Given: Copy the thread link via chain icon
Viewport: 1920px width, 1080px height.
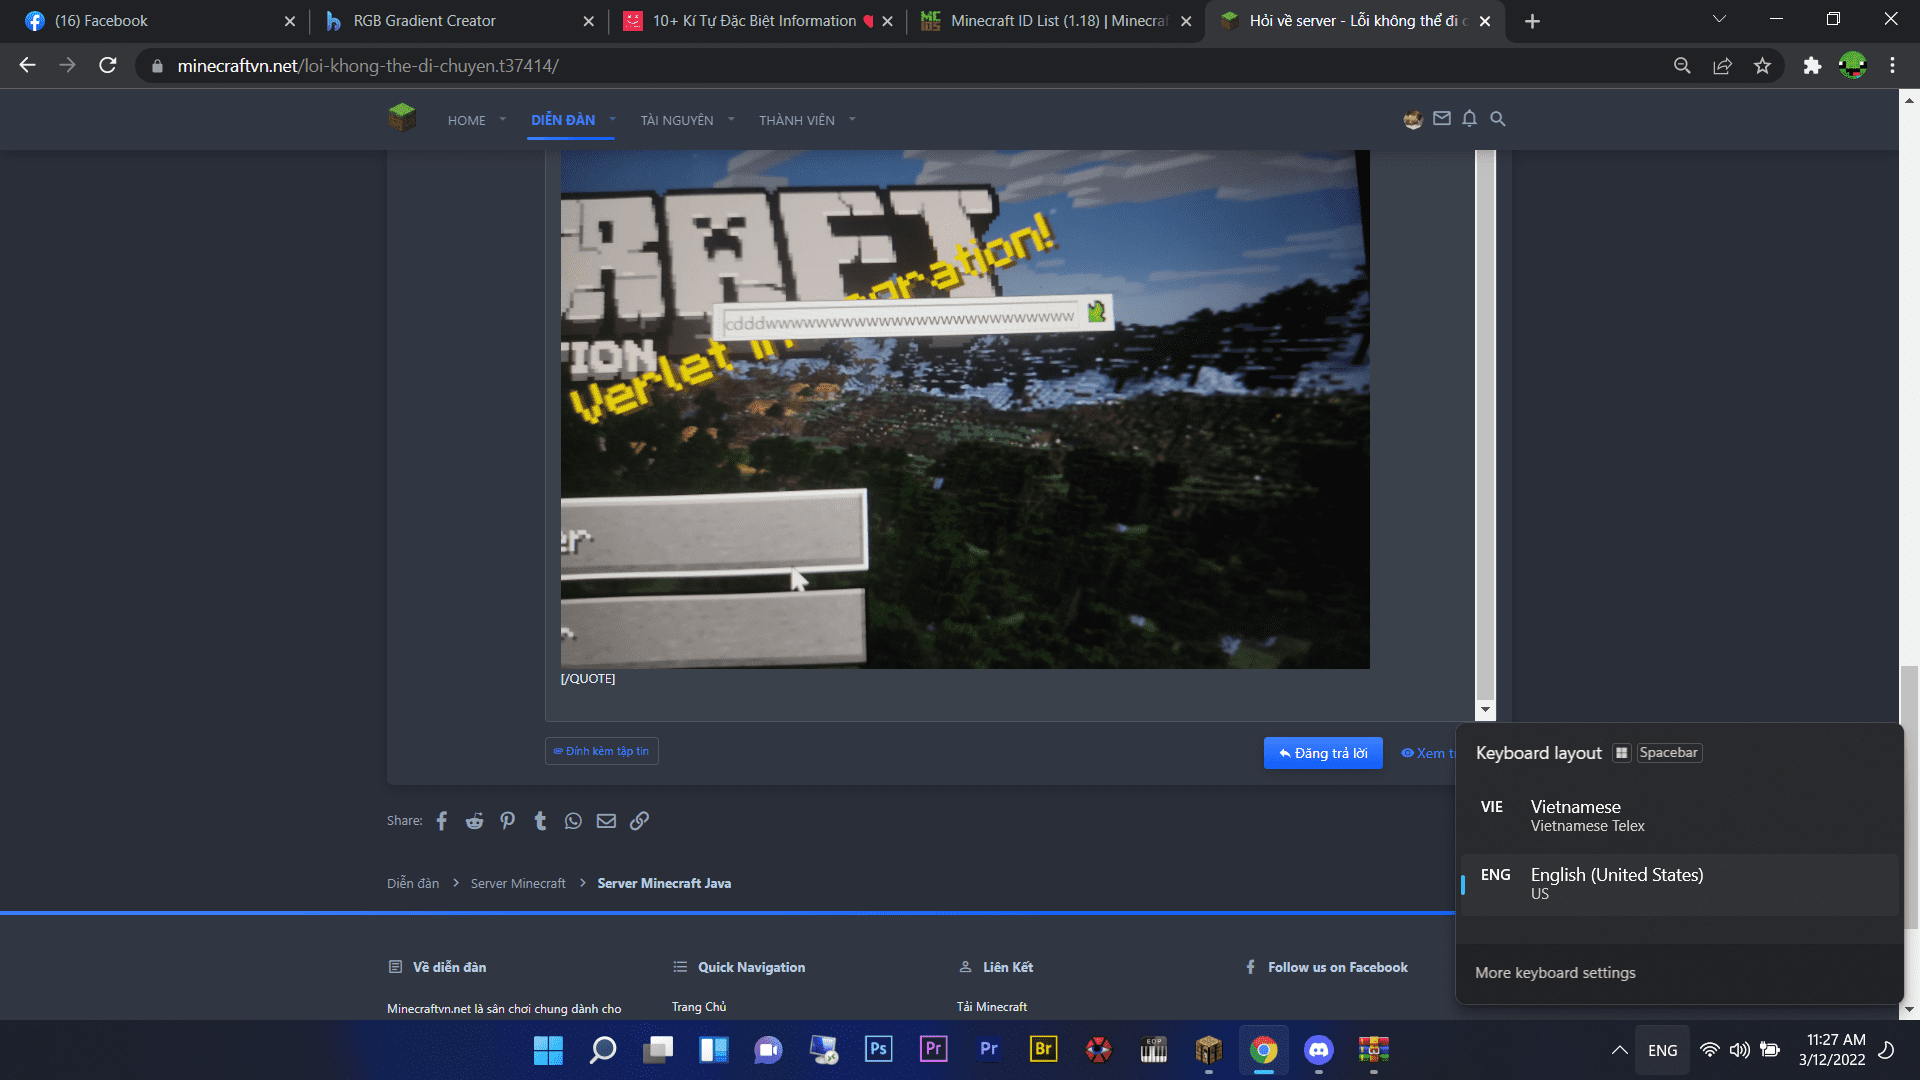Looking at the screenshot, I should click(639, 821).
